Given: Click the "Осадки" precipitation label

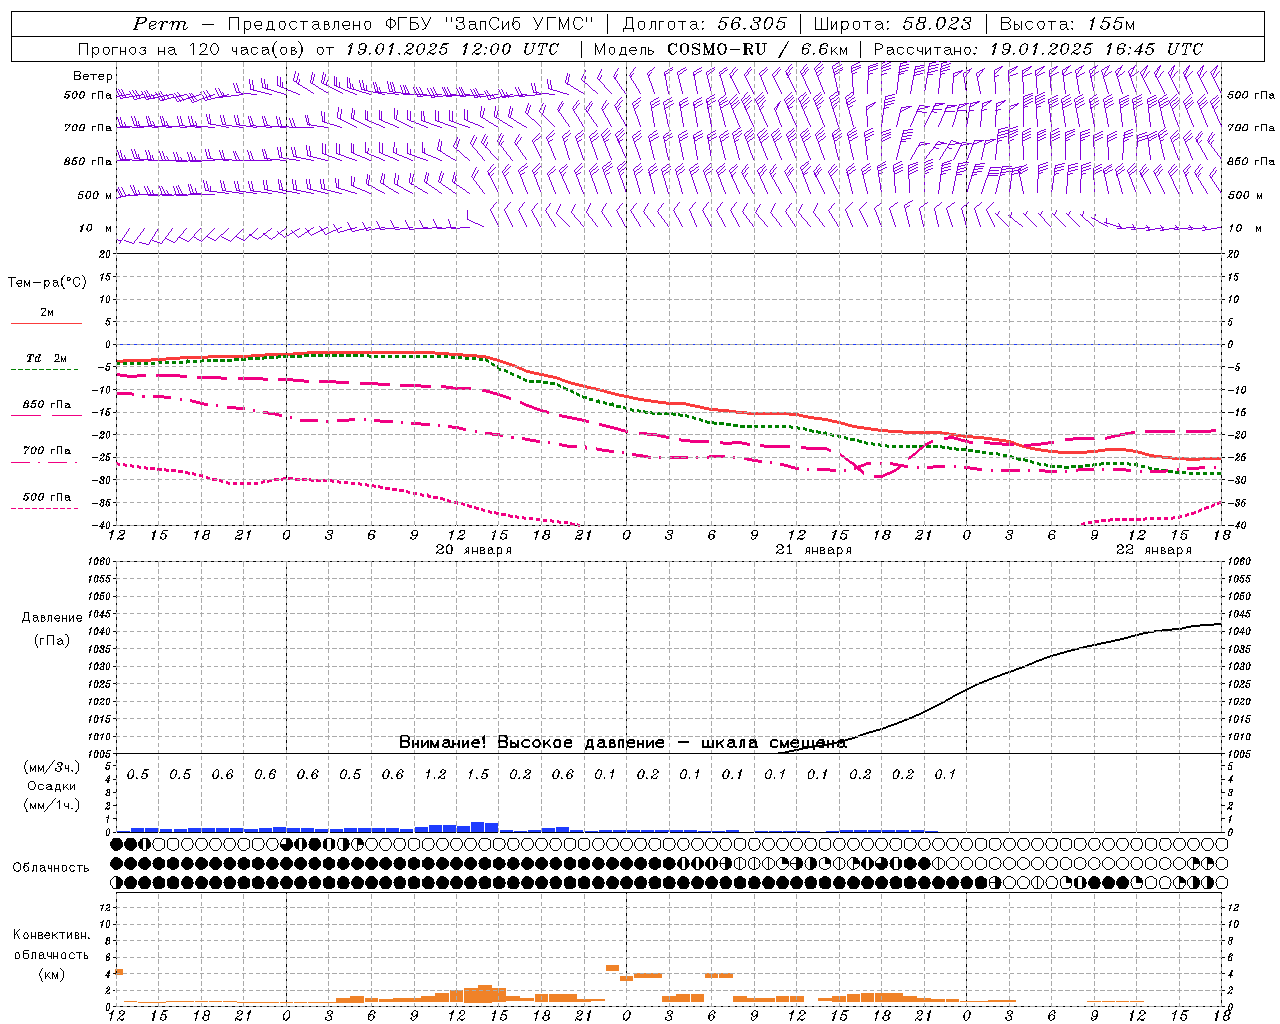Looking at the screenshot, I should point(51,786).
